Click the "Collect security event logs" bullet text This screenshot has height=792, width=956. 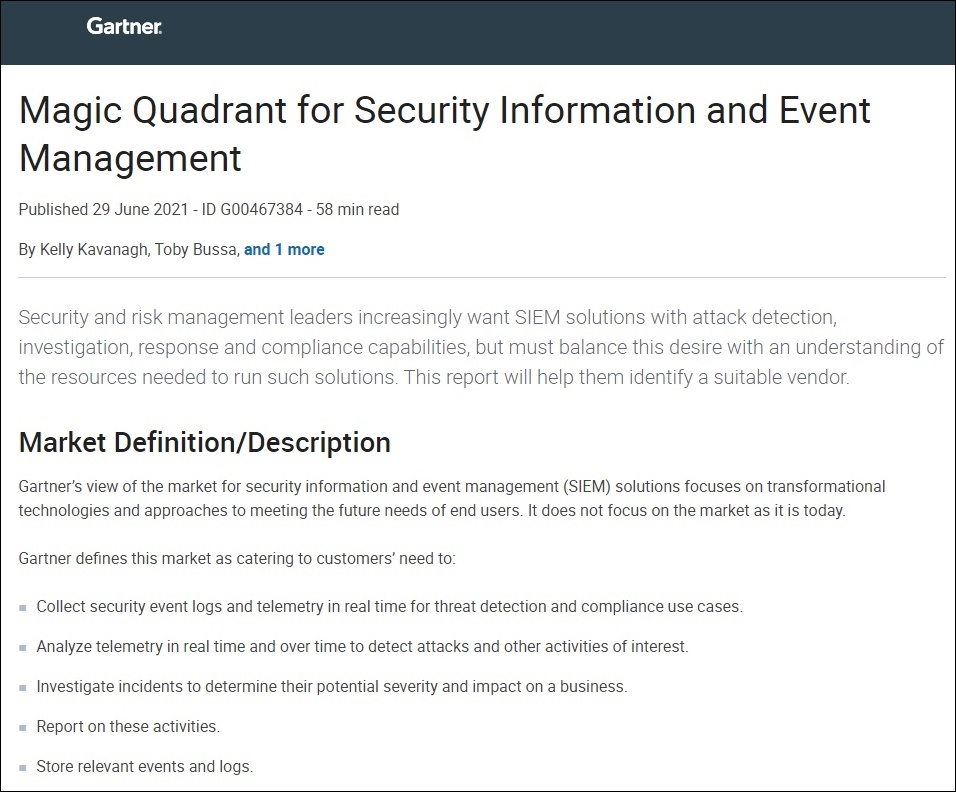[x=389, y=606]
